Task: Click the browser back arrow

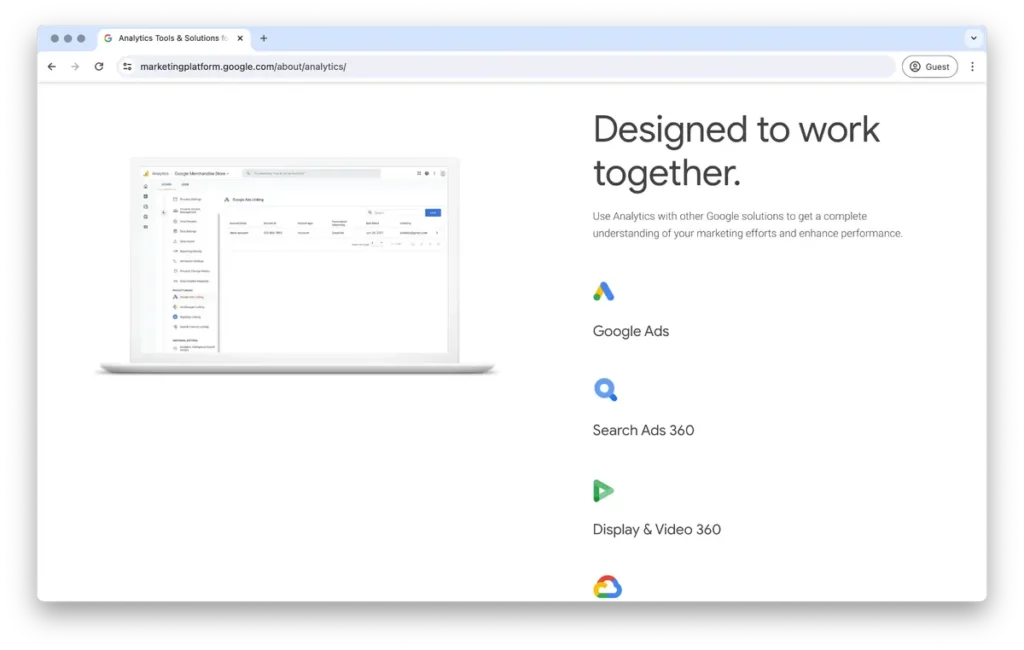Action: pos(52,67)
